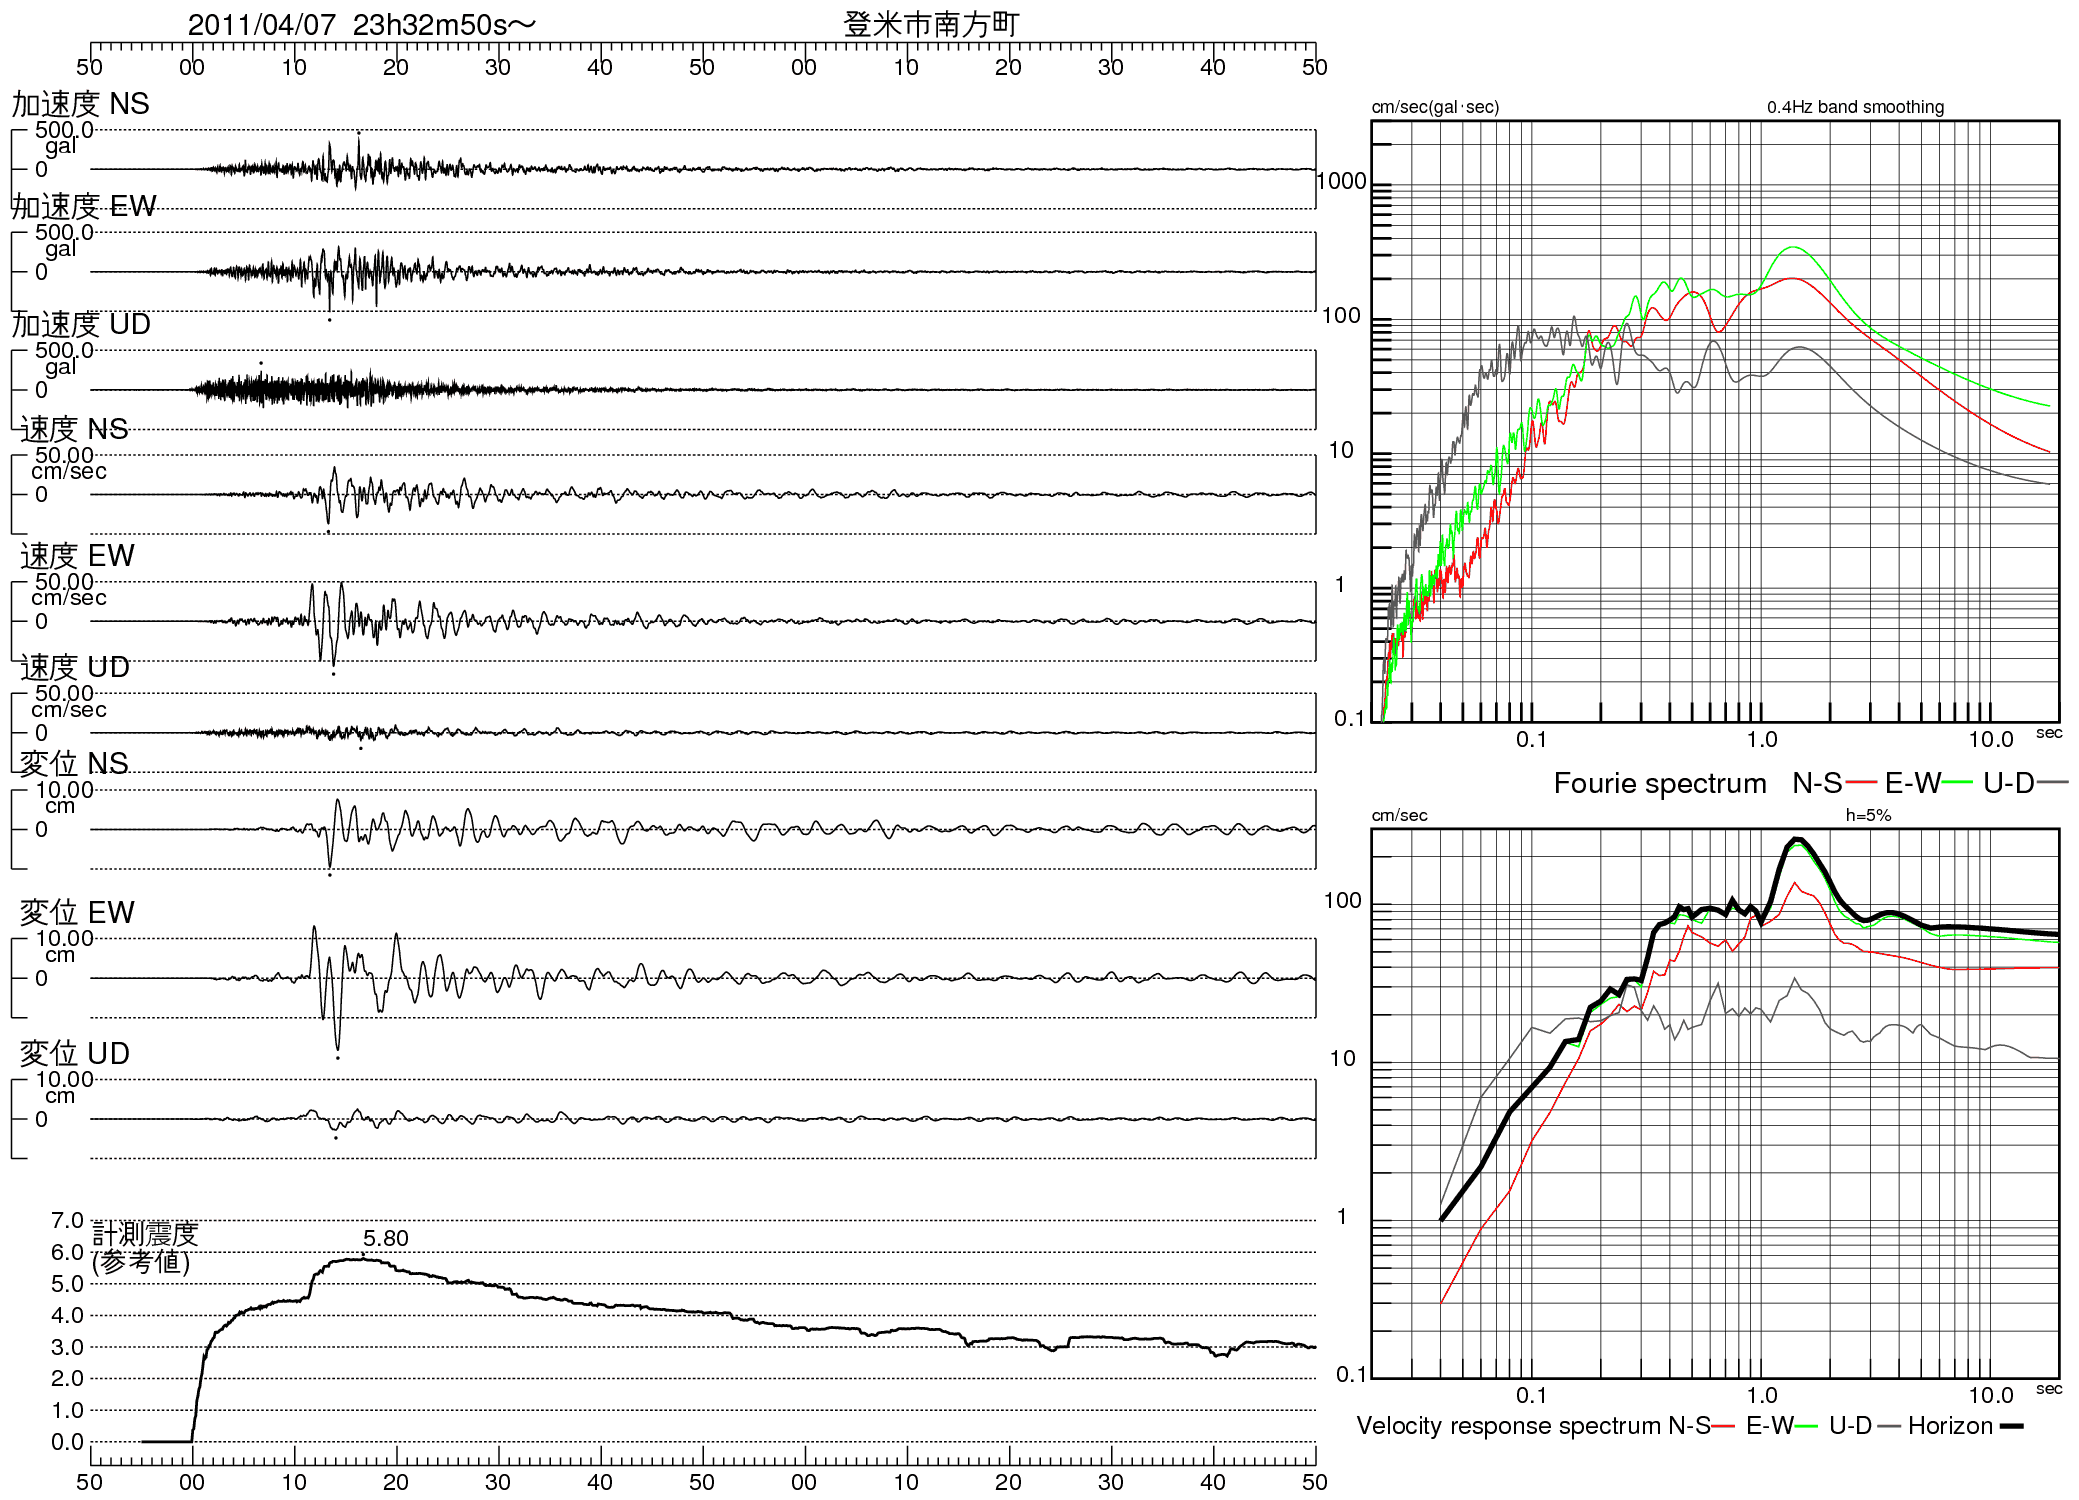The image size is (2079, 1500).
Task: Click the 0.4Hz band smoothing label
Action: point(1855,107)
